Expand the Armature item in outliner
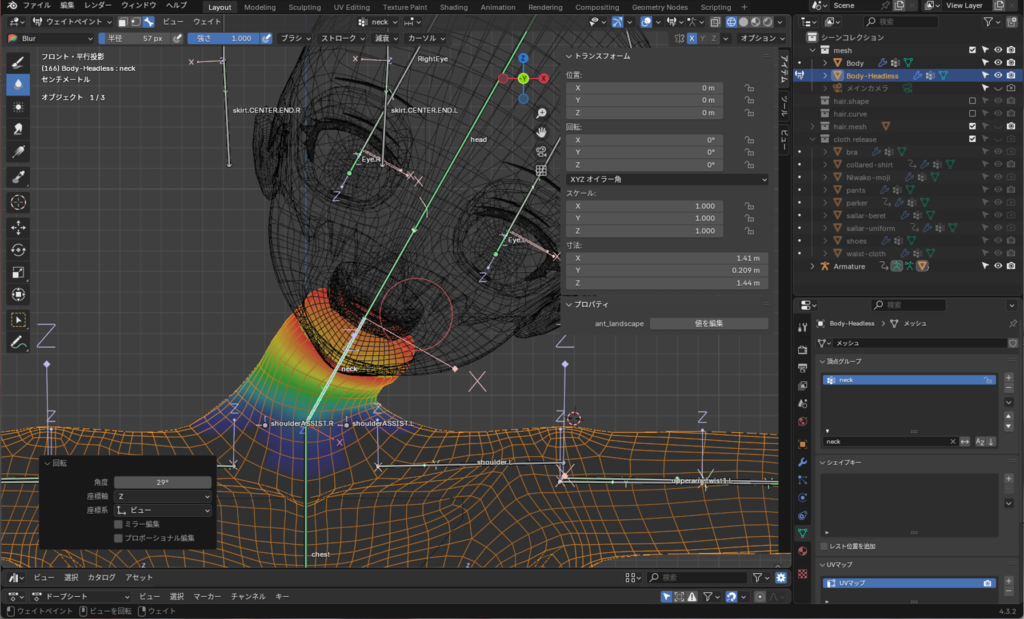 coord(812,266)
